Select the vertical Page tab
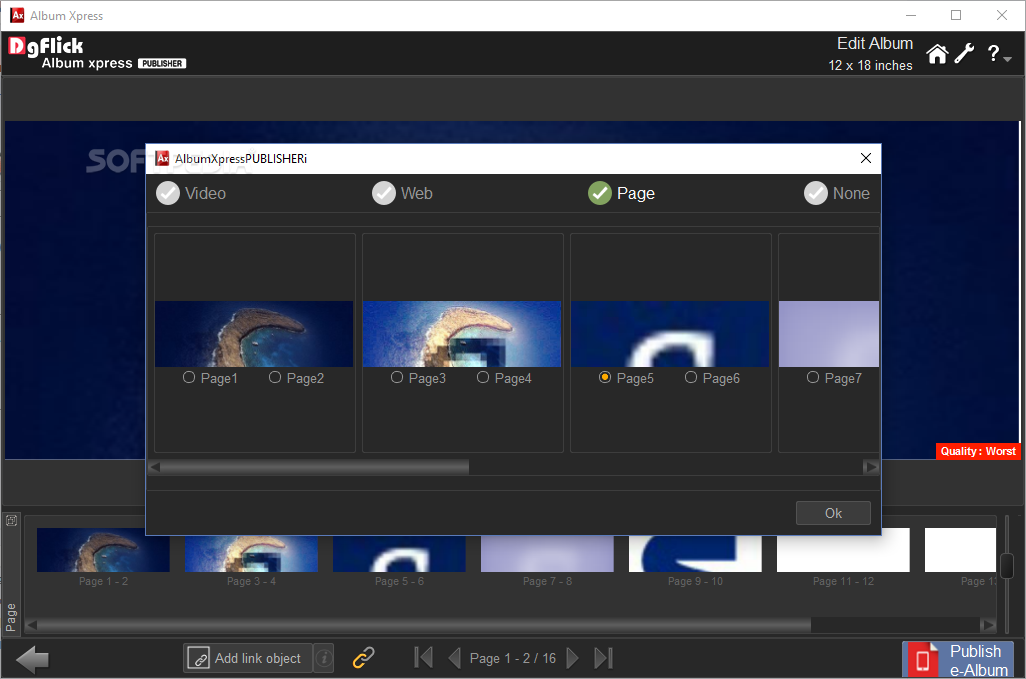This screenshot has width=1026, height=679. [x=11, y=618]
